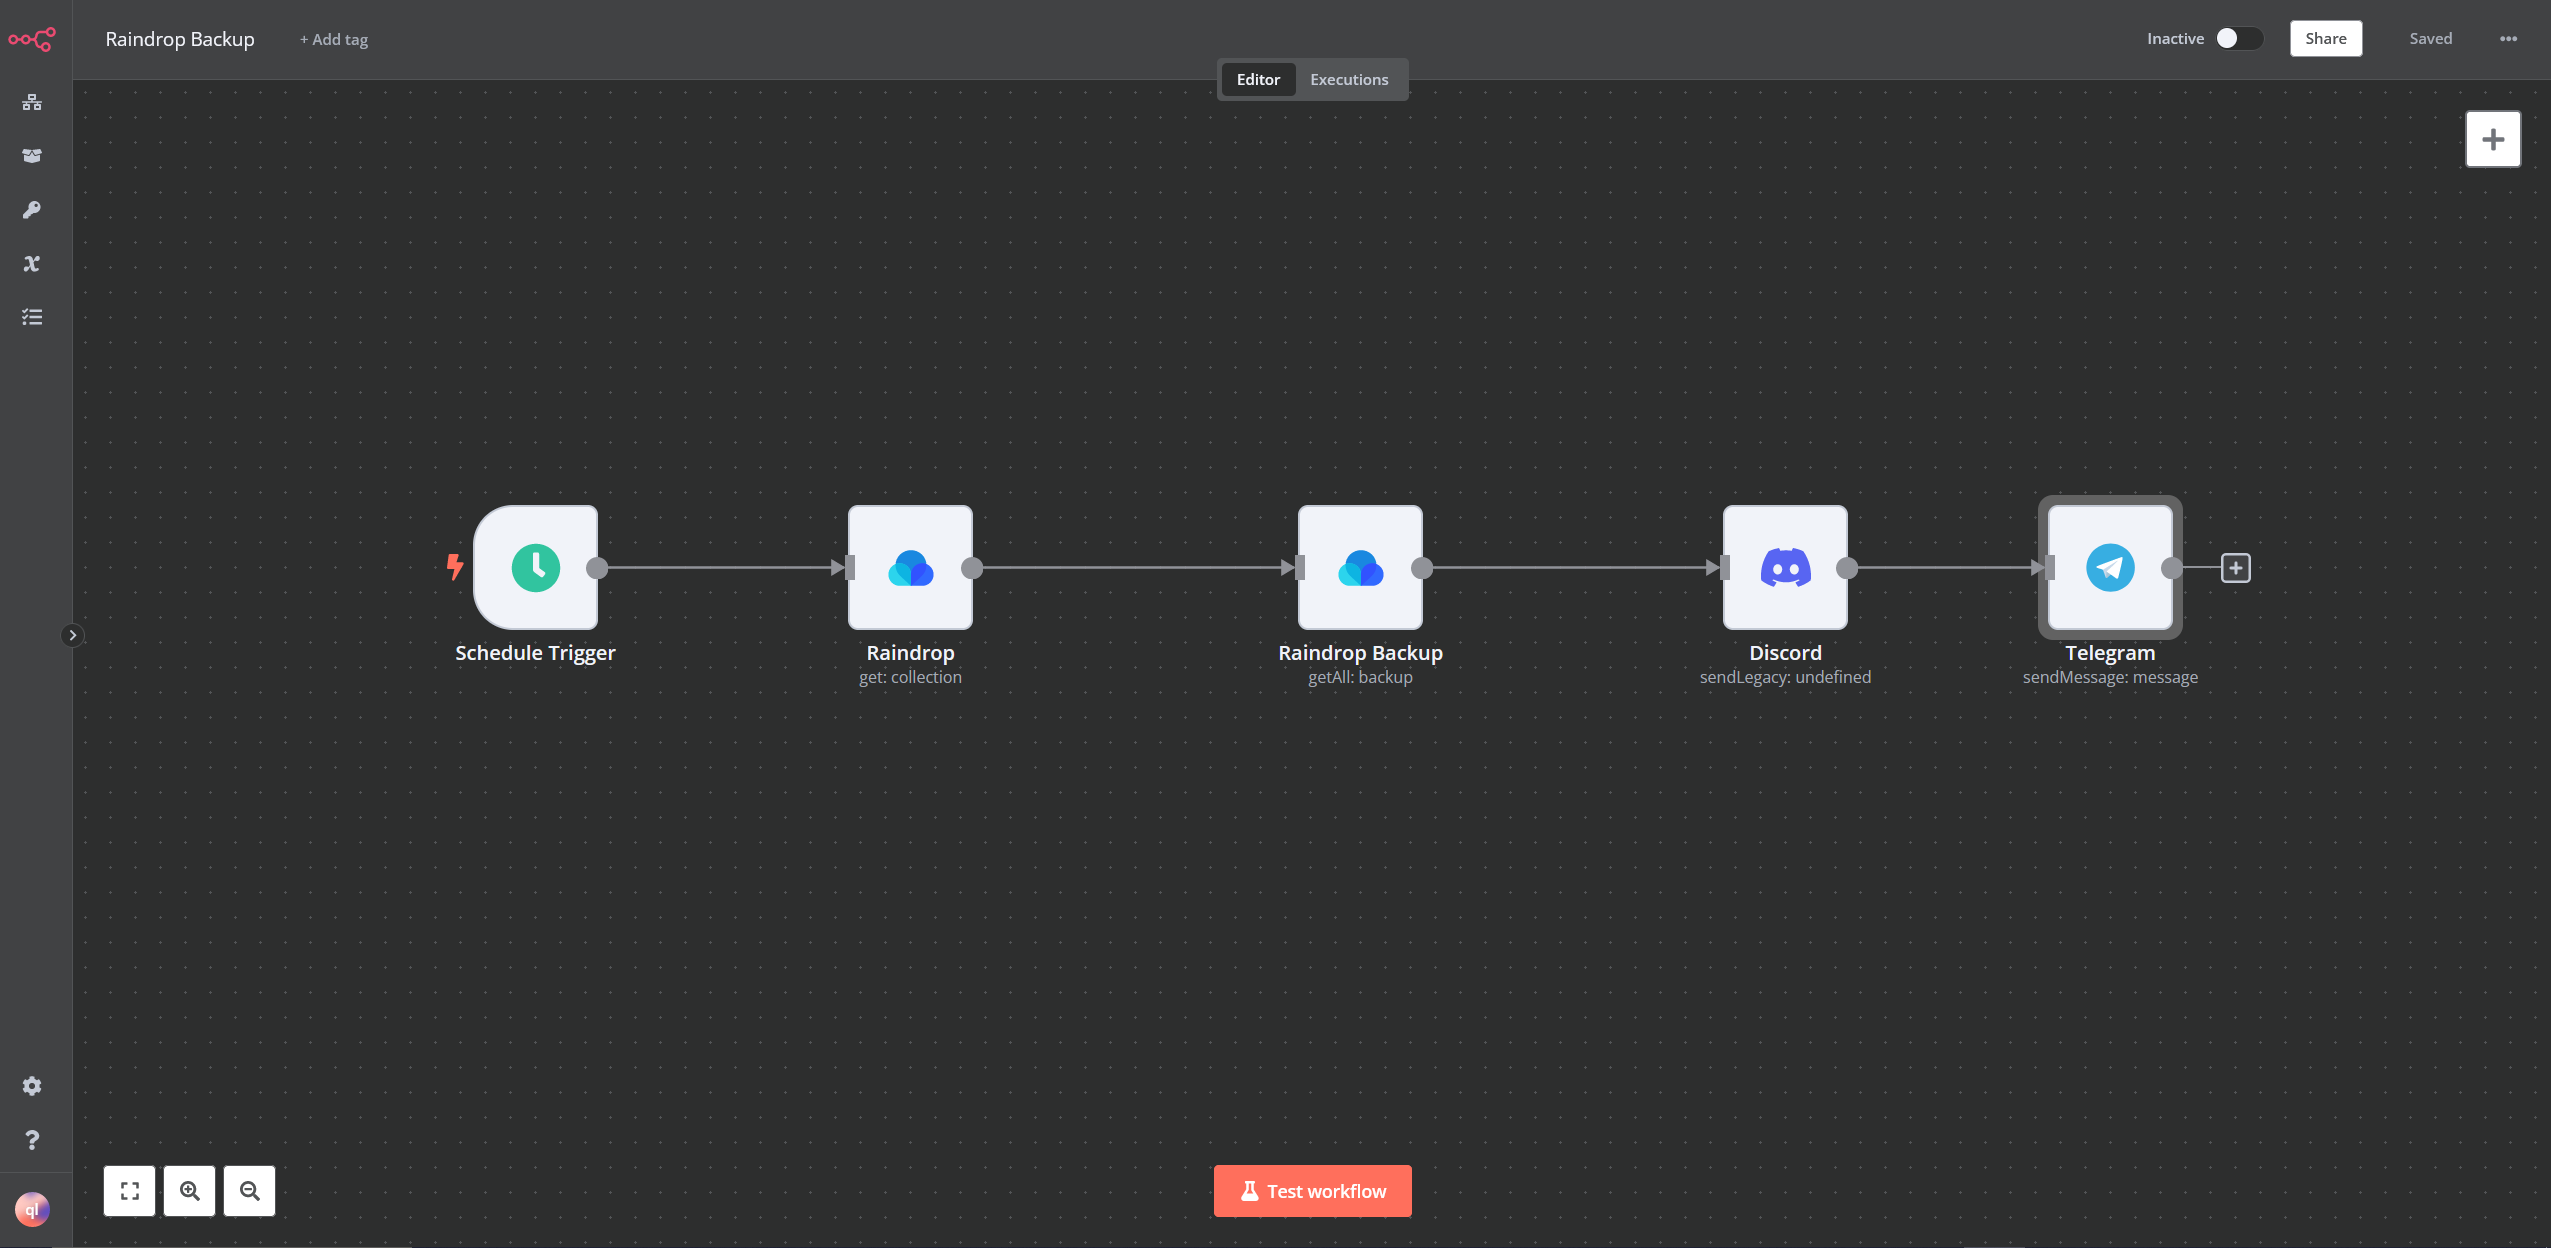Click the trigger lightning bolt icon
Viewport: 2551px width, 1248px height.
pos(455,567)
